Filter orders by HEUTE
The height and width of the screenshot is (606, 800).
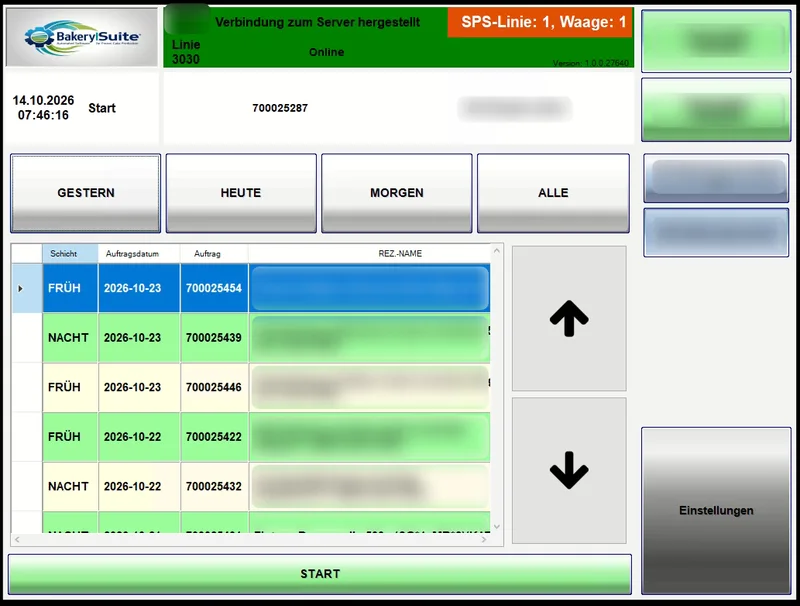pos(241,193)
